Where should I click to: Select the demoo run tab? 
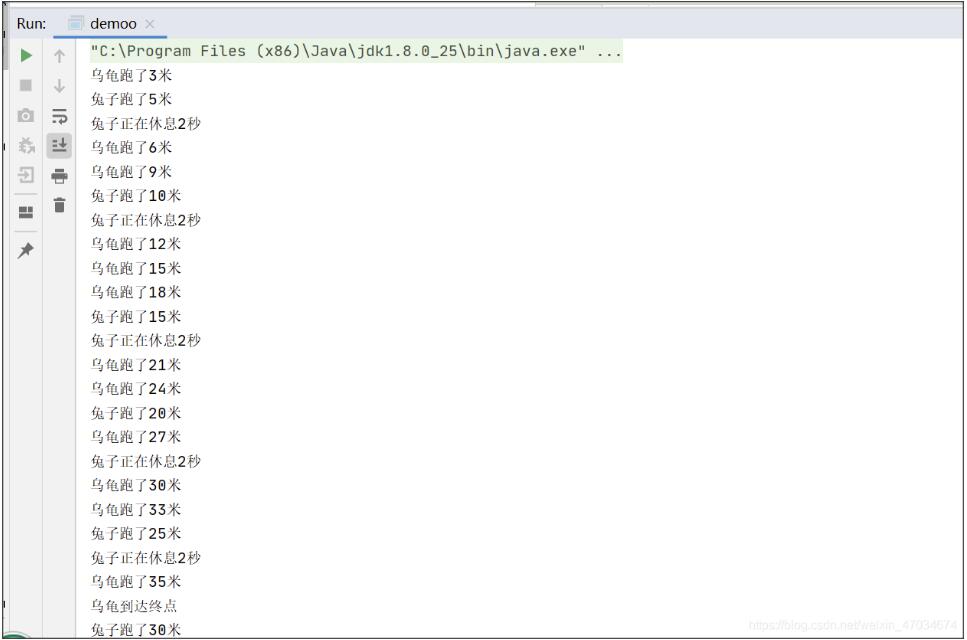point(110,24)
